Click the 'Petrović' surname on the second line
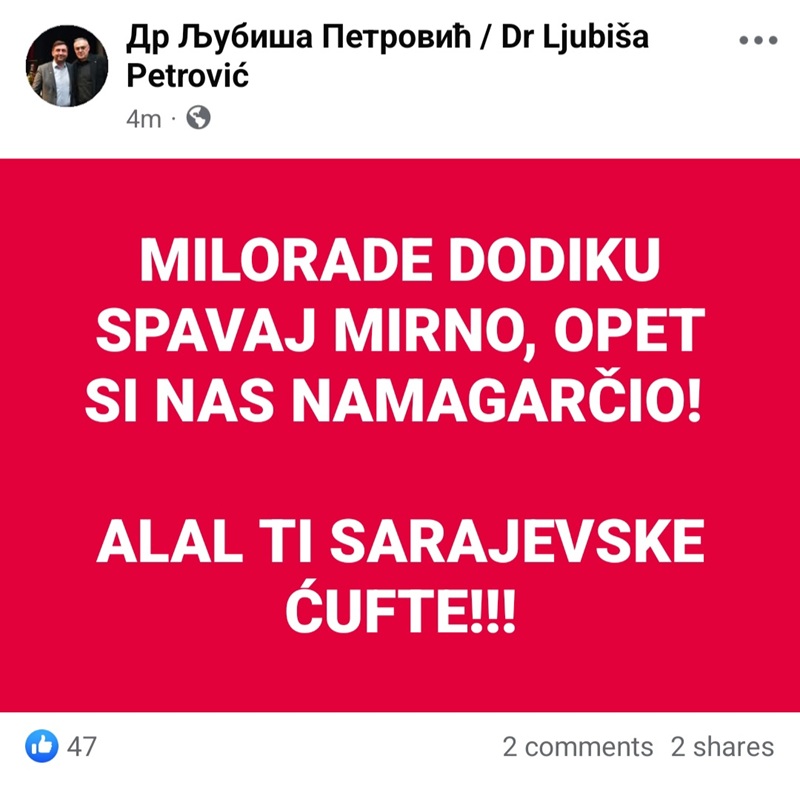This screenshot has height=790, width=800. pyautogui.click(x=188, y=76)
